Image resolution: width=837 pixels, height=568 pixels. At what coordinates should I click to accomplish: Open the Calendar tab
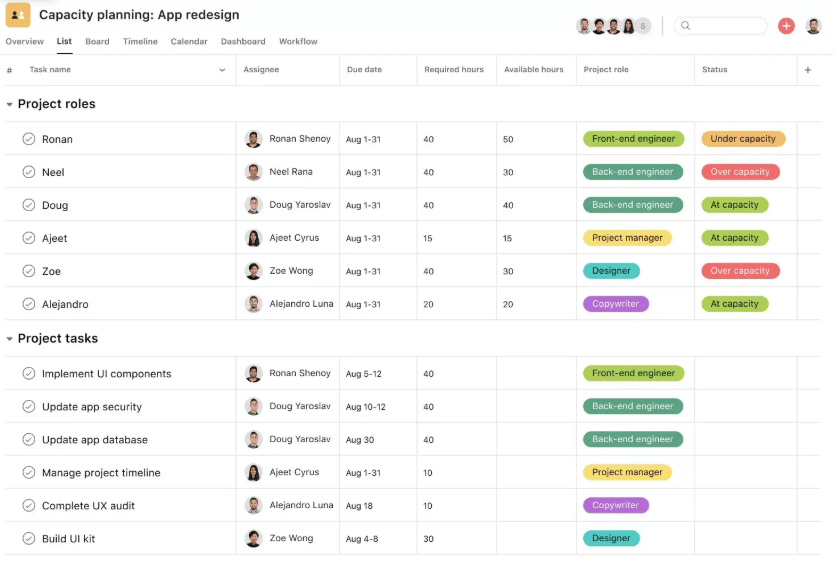click(x=189, y=42)
